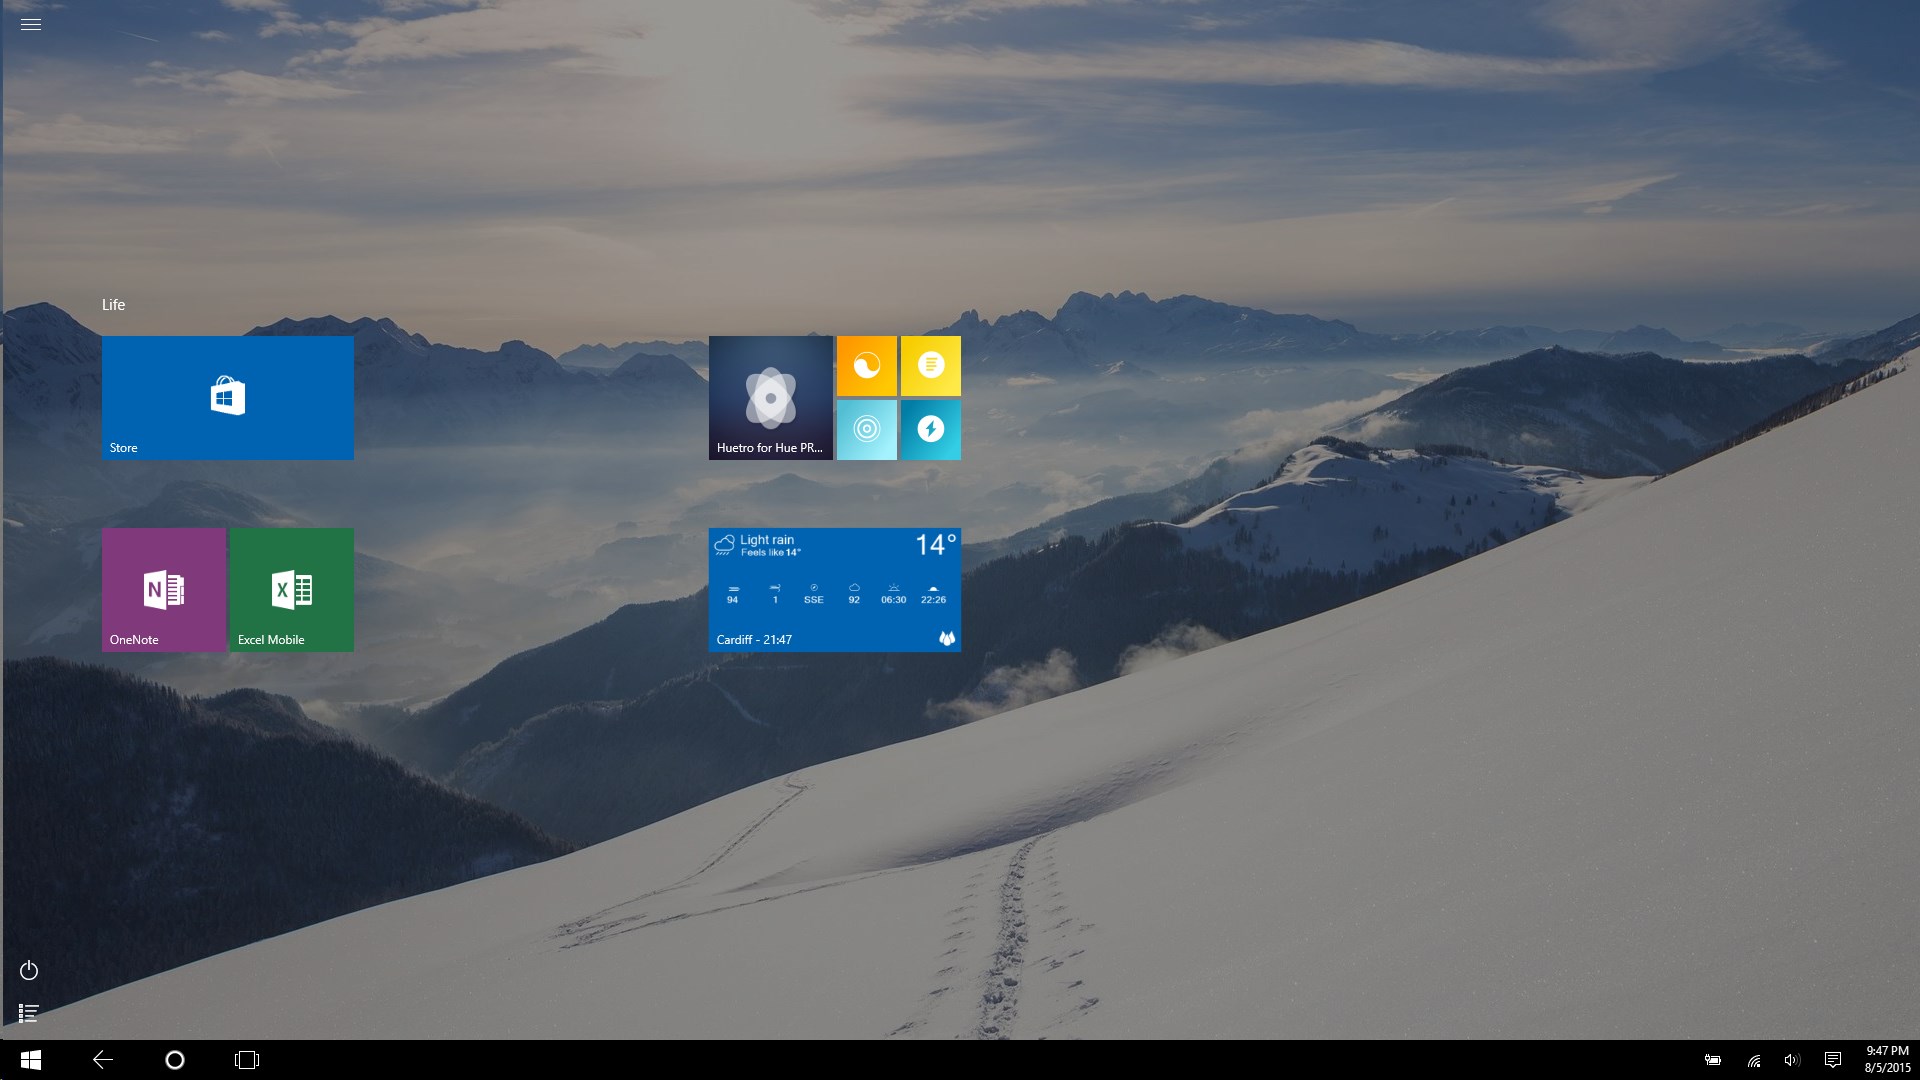
Task: Launch OneNote from its tile
Action: [x=163, y=589]
